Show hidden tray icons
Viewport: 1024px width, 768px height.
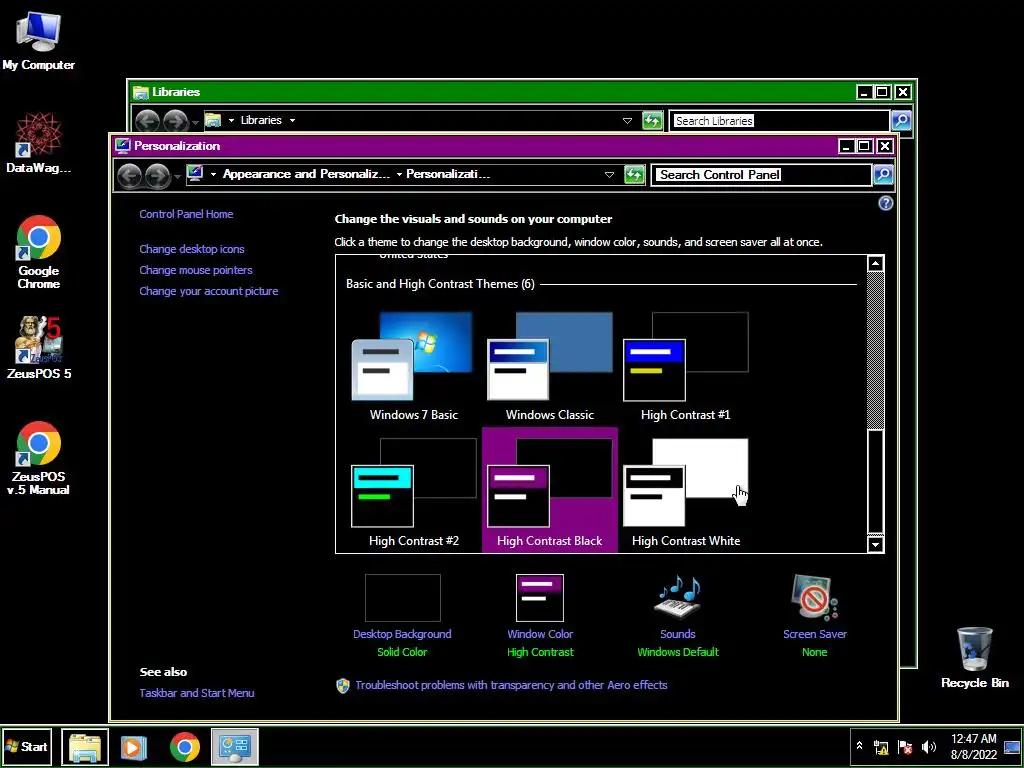coord(859,746)
